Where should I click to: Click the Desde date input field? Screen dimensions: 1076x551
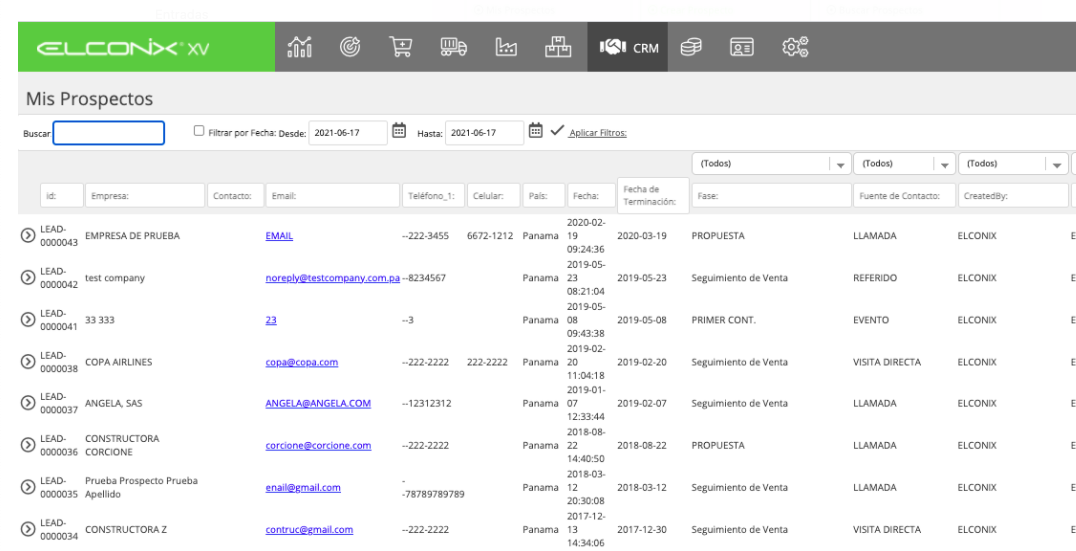348,133
